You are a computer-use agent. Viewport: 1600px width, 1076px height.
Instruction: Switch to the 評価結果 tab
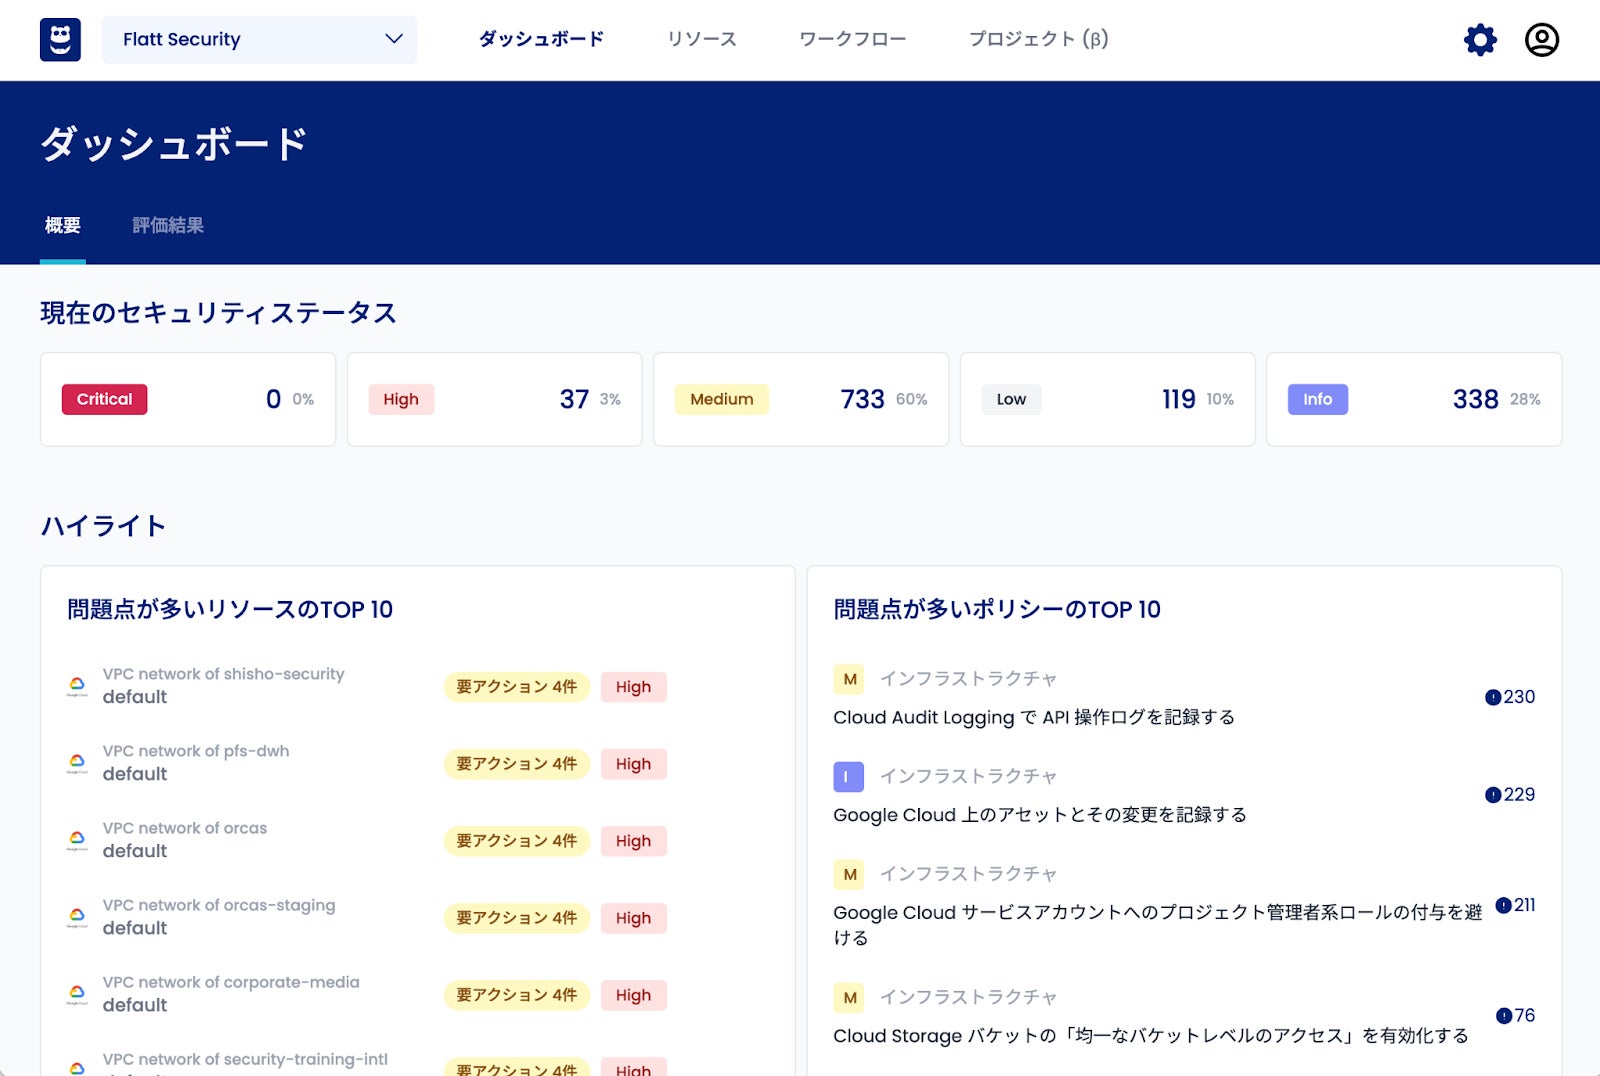(168, 226)
